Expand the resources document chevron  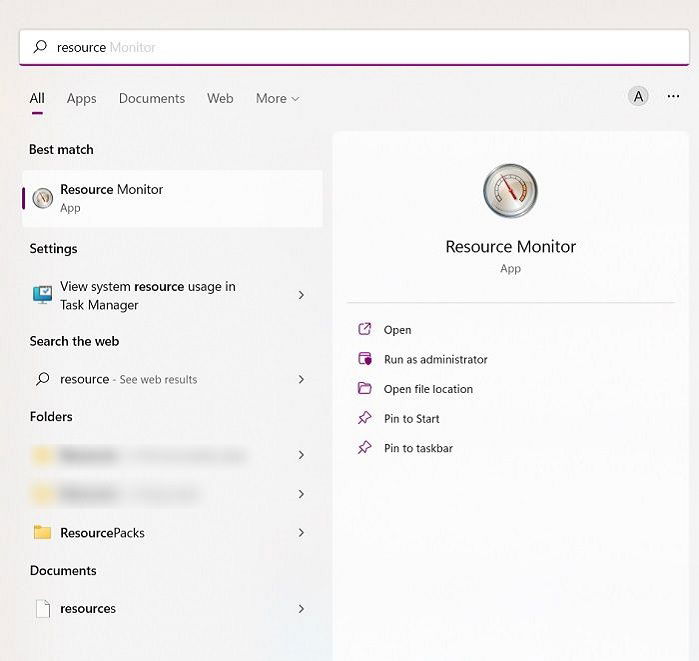click(x=301, y=609)
